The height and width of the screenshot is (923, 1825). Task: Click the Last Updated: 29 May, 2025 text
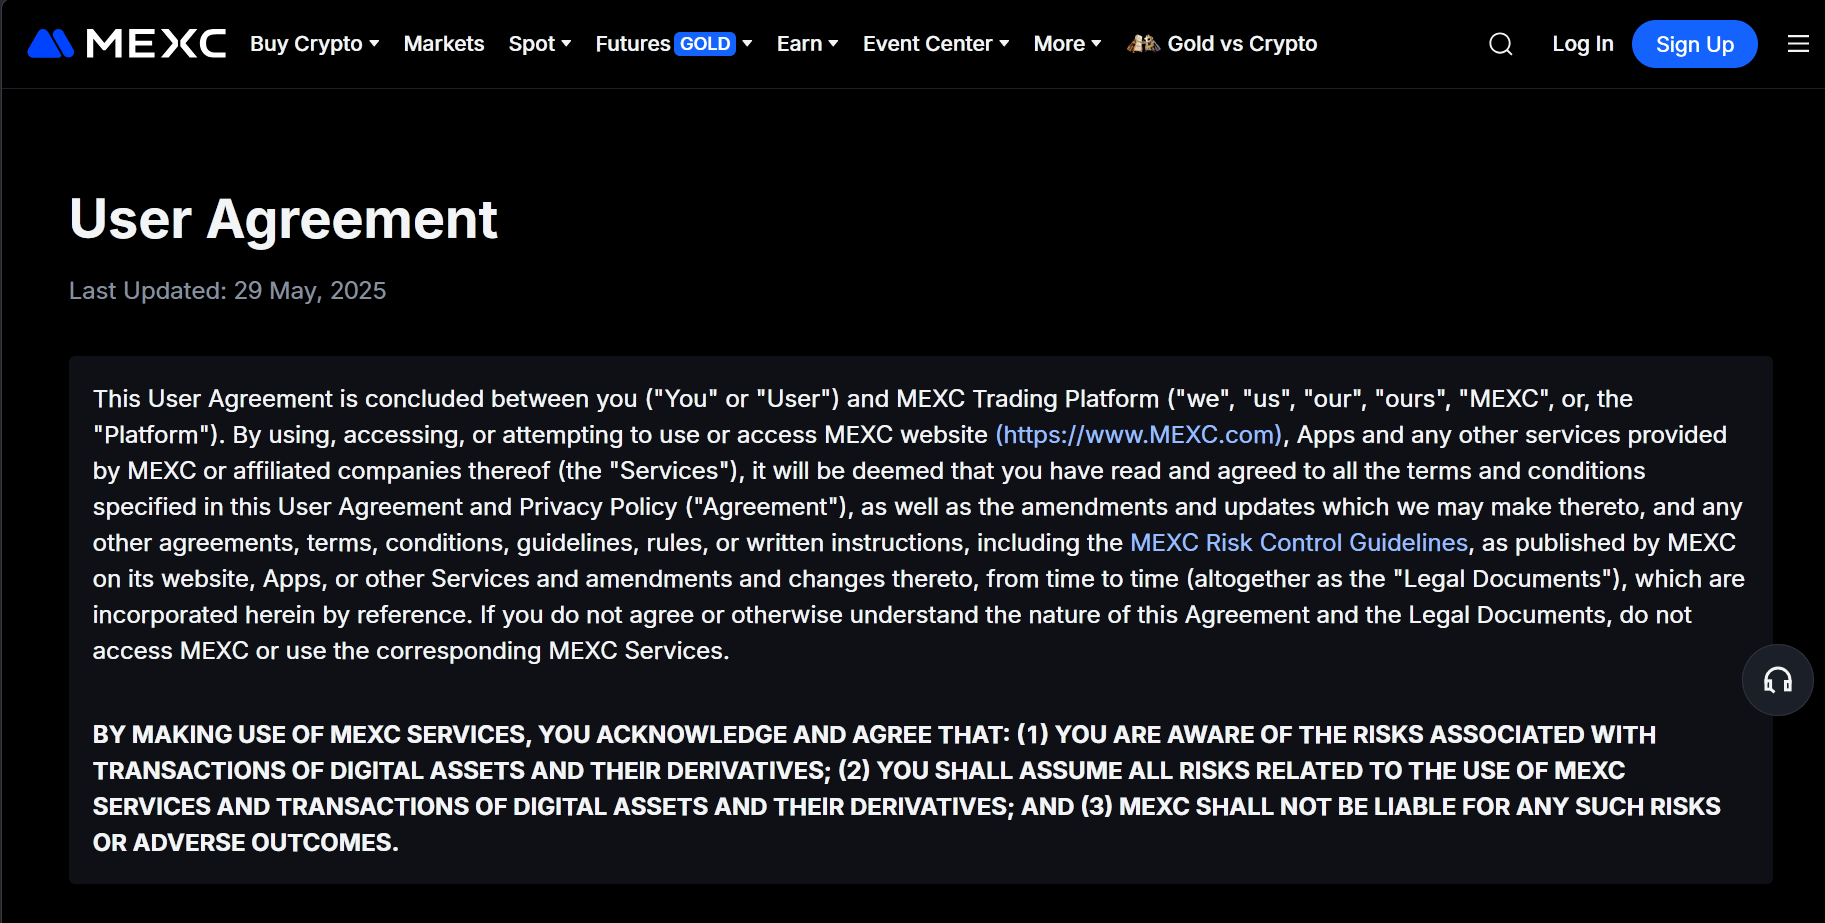pyautogui.click(x=227, y=290)
